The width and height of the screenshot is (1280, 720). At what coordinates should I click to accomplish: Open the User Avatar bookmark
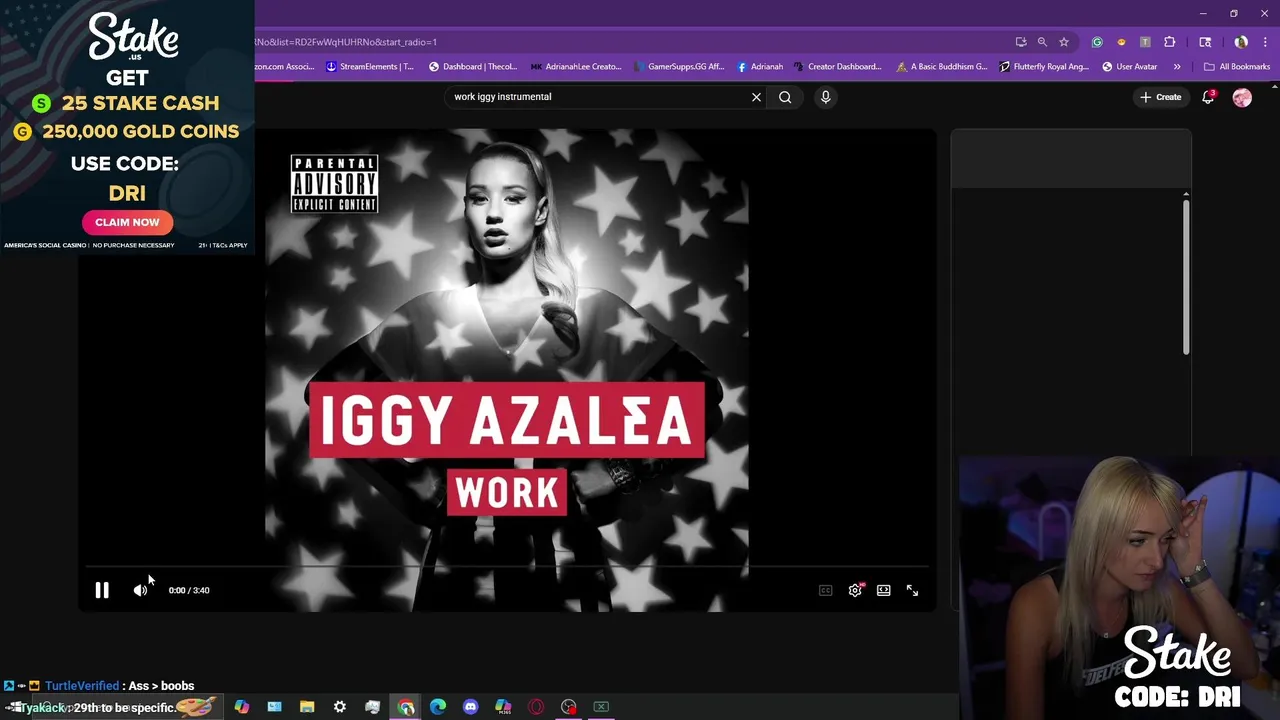tap(1130, 67)
